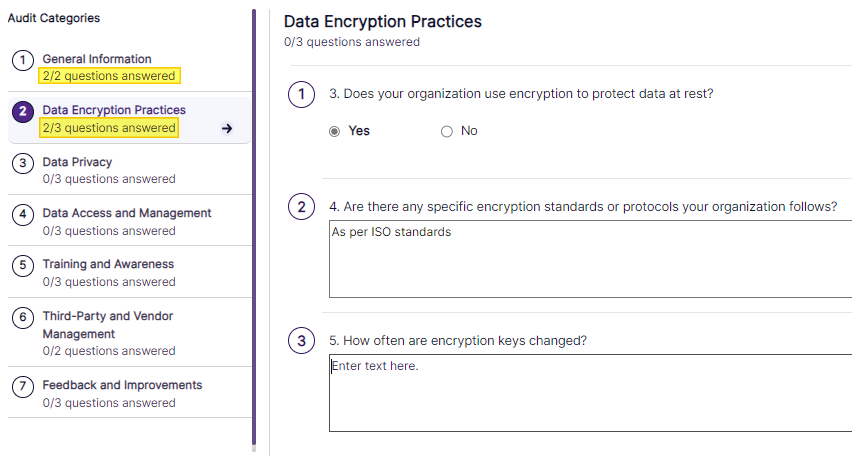Click the arrow icon beside Data Encryption Practices

point(227,128)
